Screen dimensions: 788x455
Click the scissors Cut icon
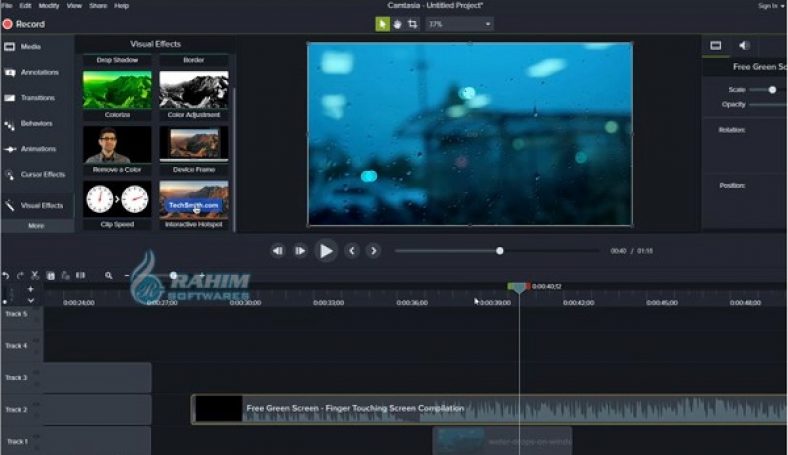[35, 275]
